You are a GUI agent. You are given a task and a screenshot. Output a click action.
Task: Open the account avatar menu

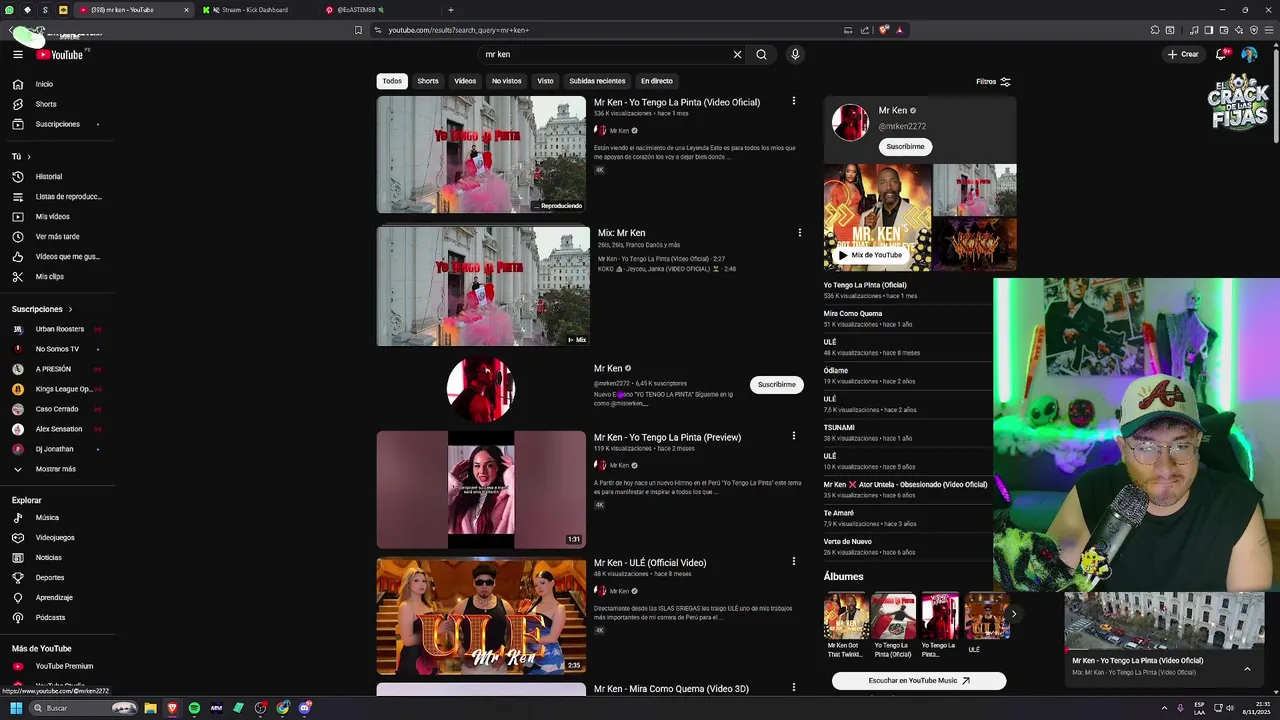[1249, 55]
